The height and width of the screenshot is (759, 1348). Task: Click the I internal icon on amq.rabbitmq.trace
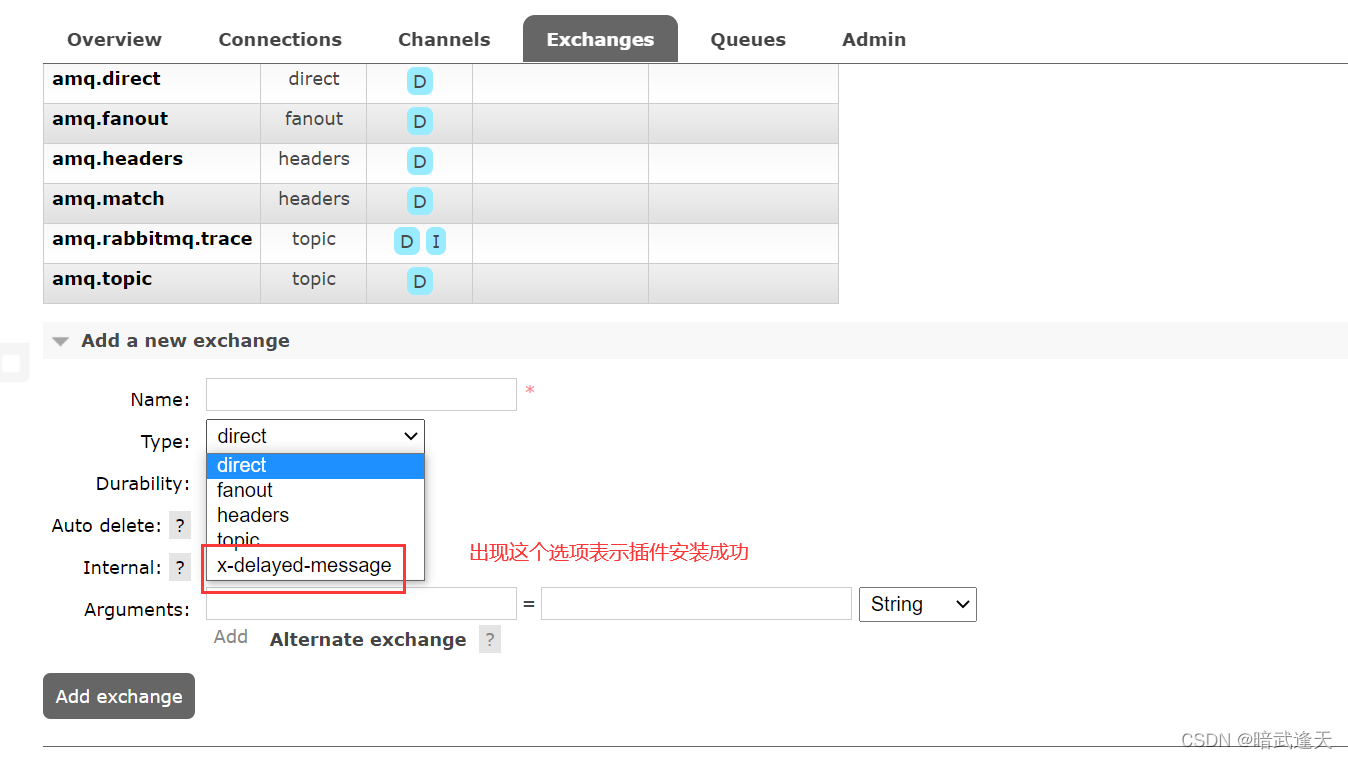click(434, 241)
